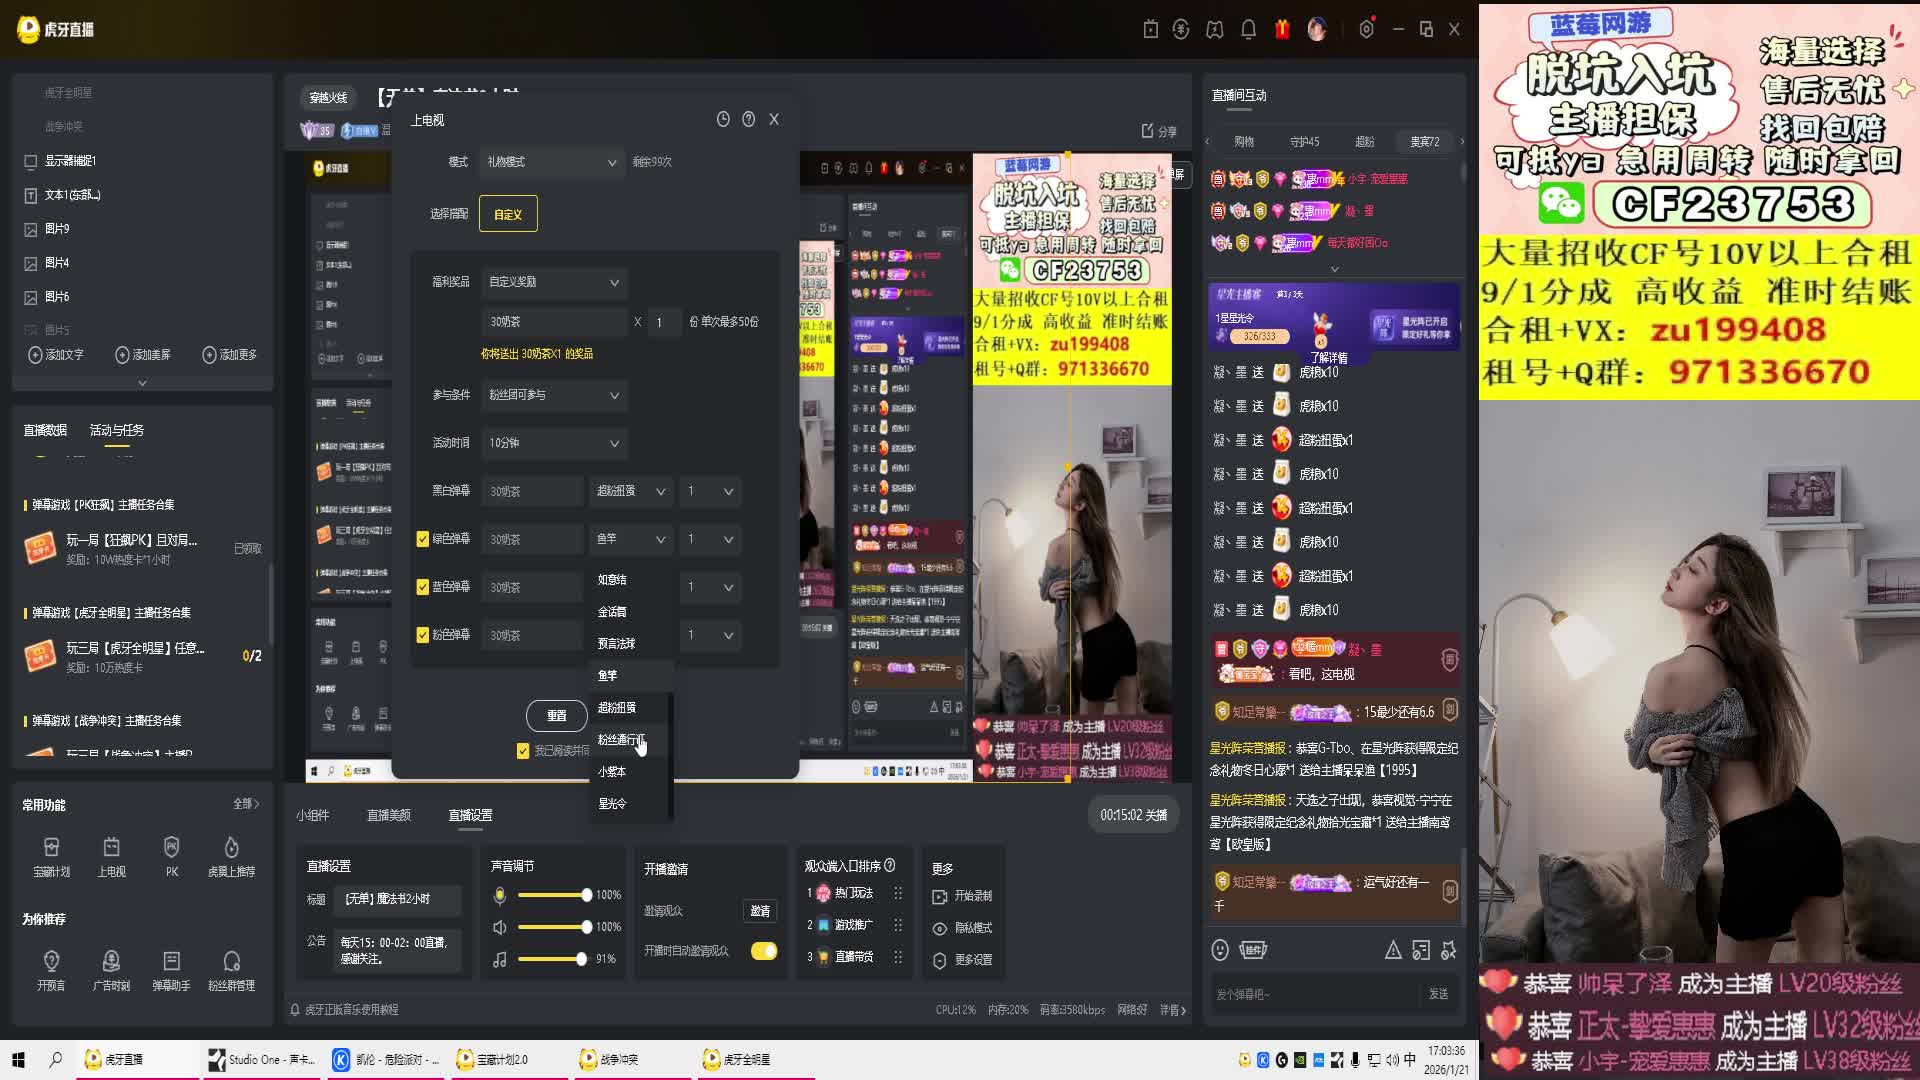This screenshot has width=1920, height=1080.
Task: Toggle 开播时自动邀请观众 switch off
Action: (764, 951)
